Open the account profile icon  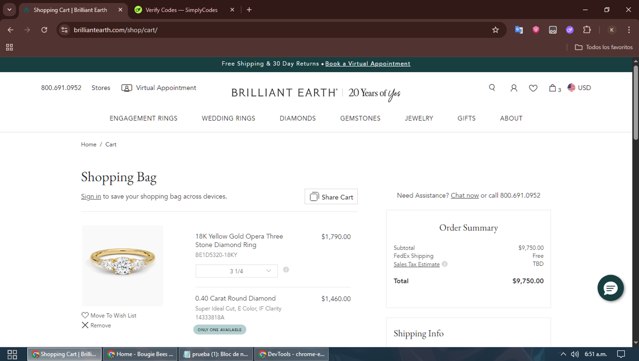pos(513,88)
